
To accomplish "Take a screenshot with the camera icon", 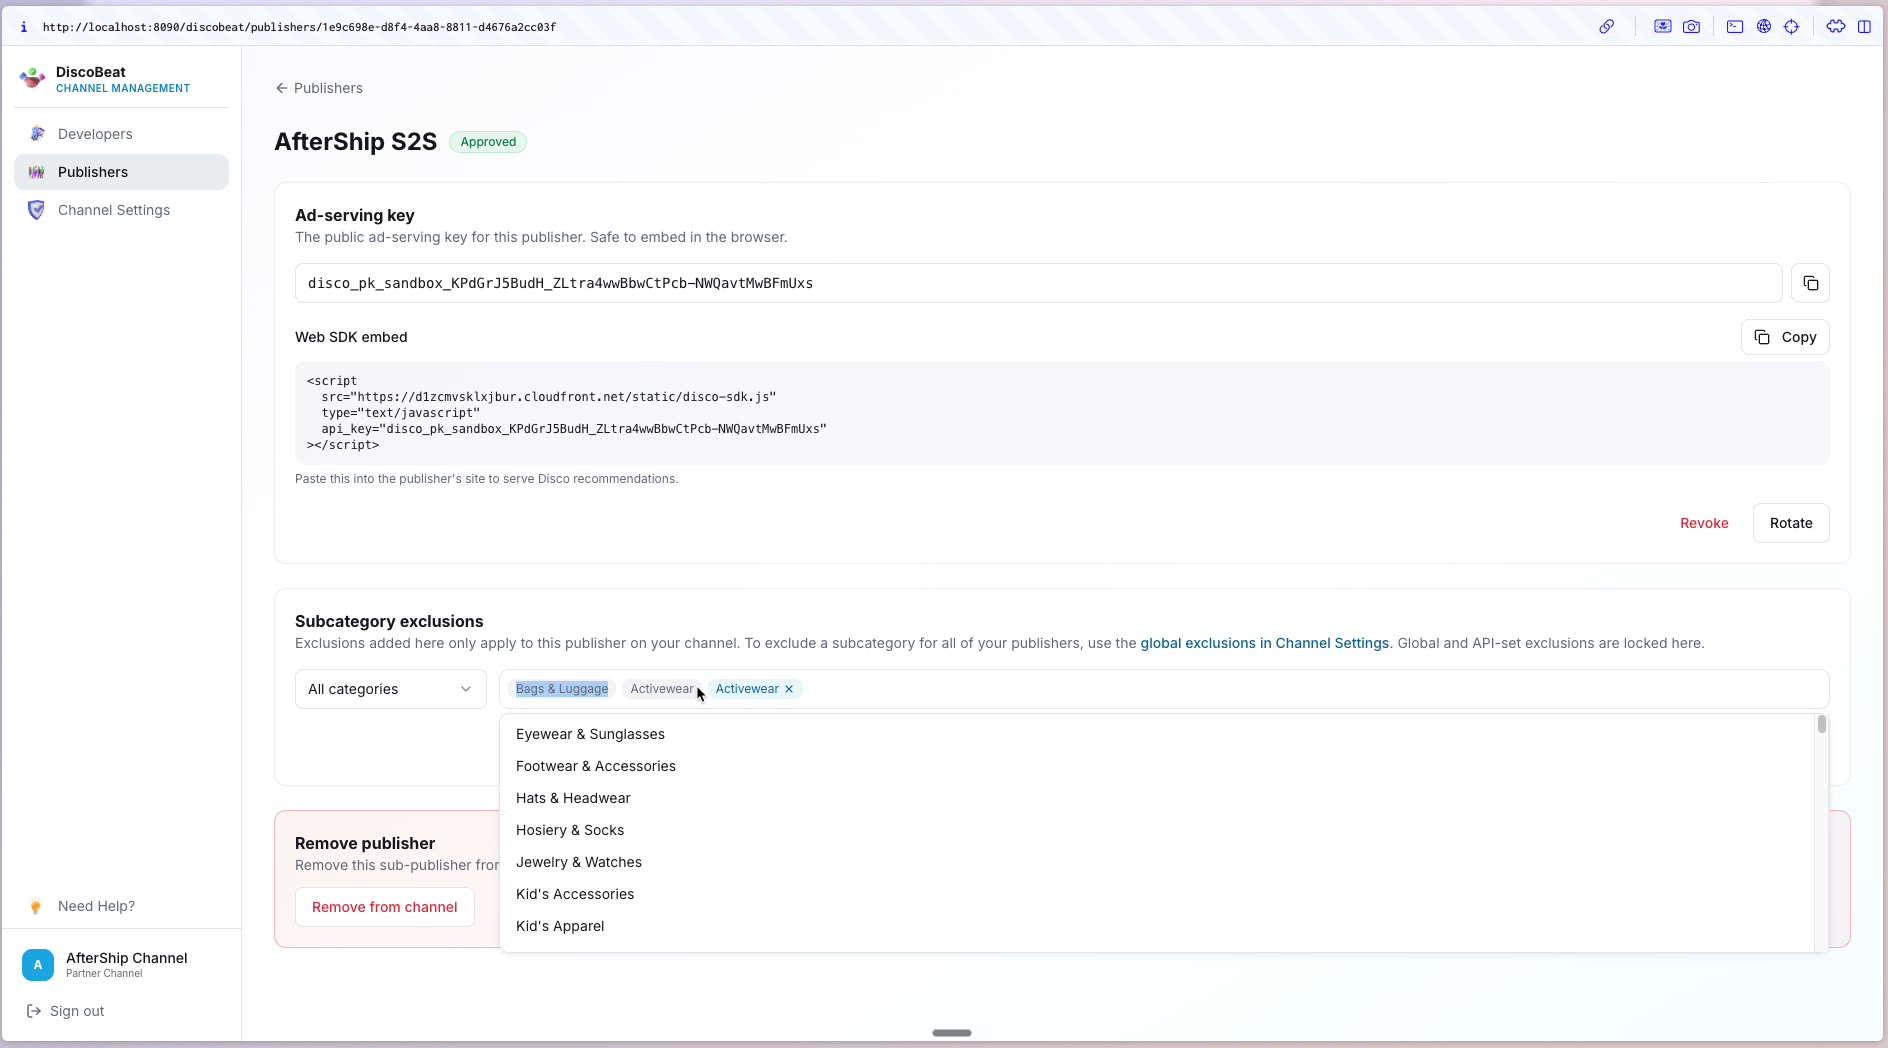I will point(1691,27).
